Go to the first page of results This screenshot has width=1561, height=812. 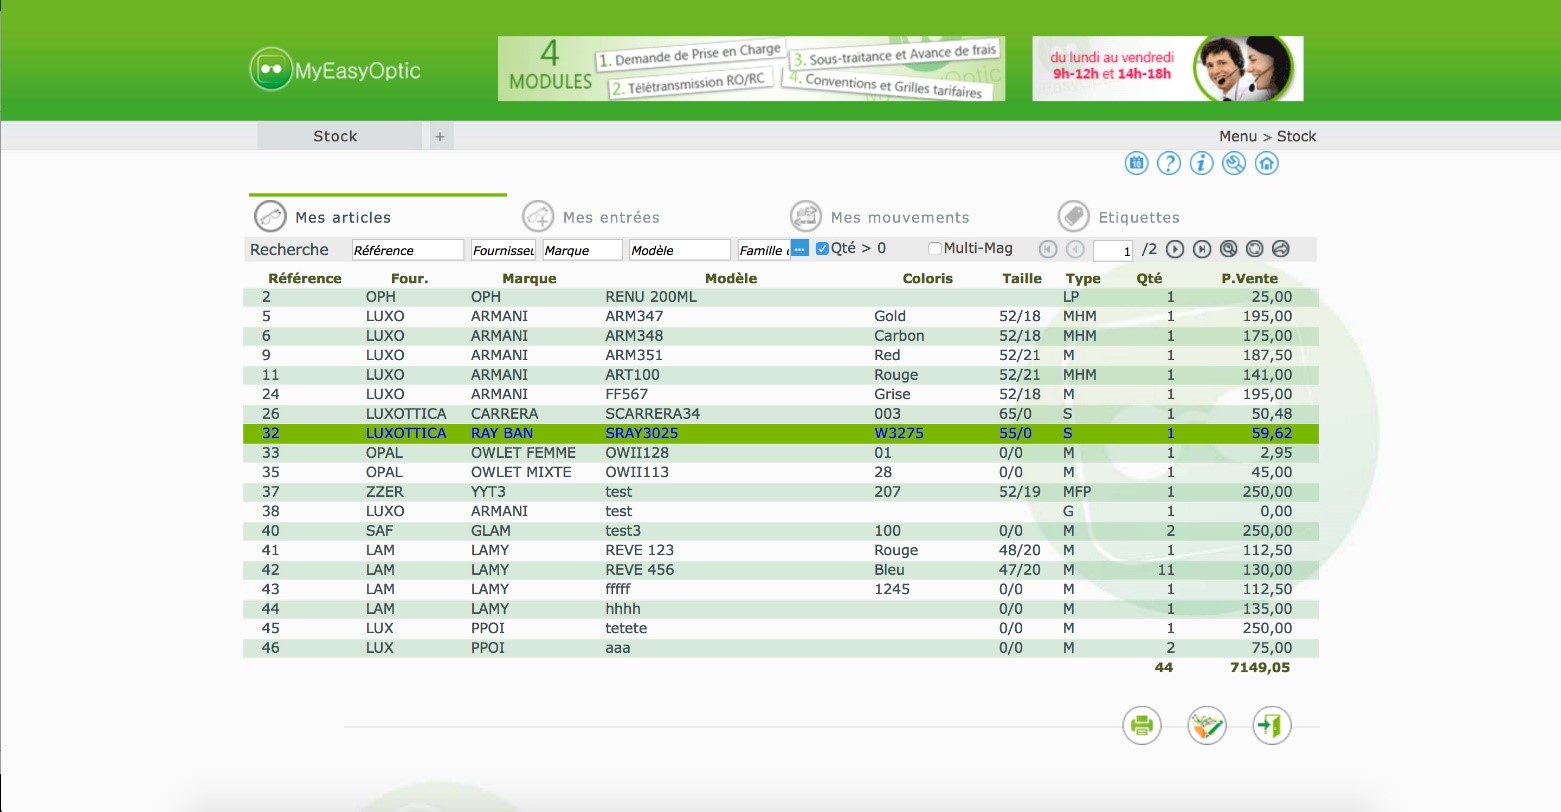pyautogui.click(x=1048, y=249)
